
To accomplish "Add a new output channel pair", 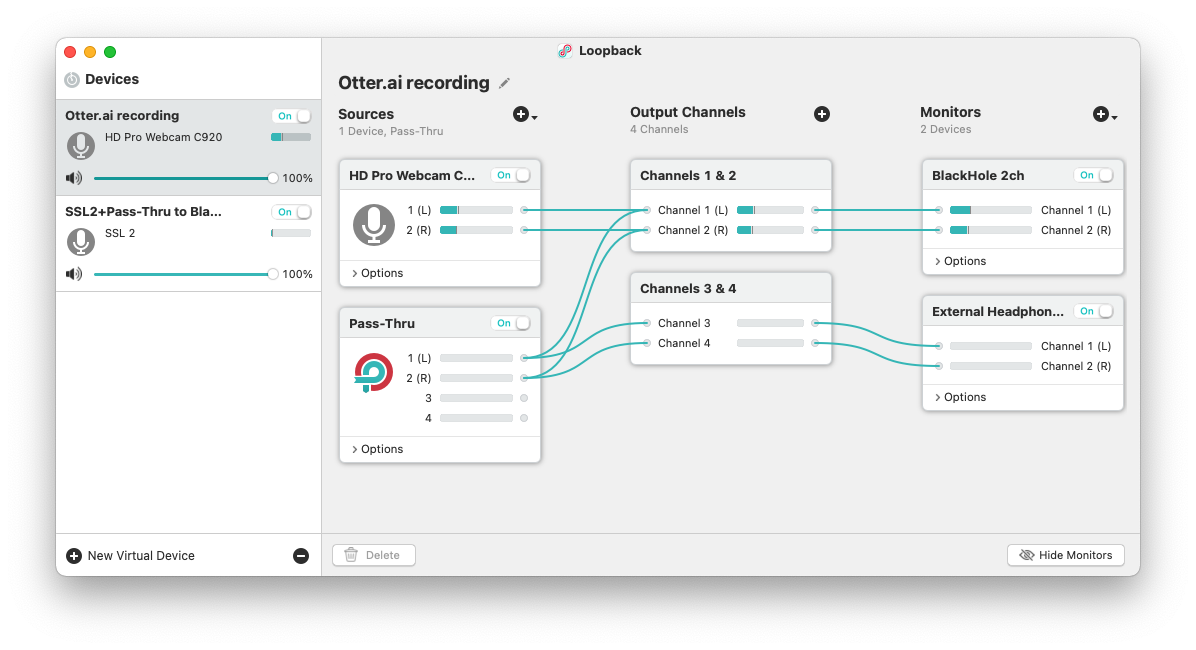I will click(x=821, y=114).
